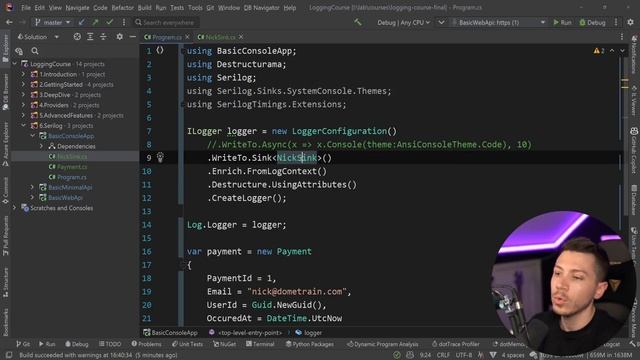
Task: Expand the 4.Providers folder
Action: coord(23,105)
